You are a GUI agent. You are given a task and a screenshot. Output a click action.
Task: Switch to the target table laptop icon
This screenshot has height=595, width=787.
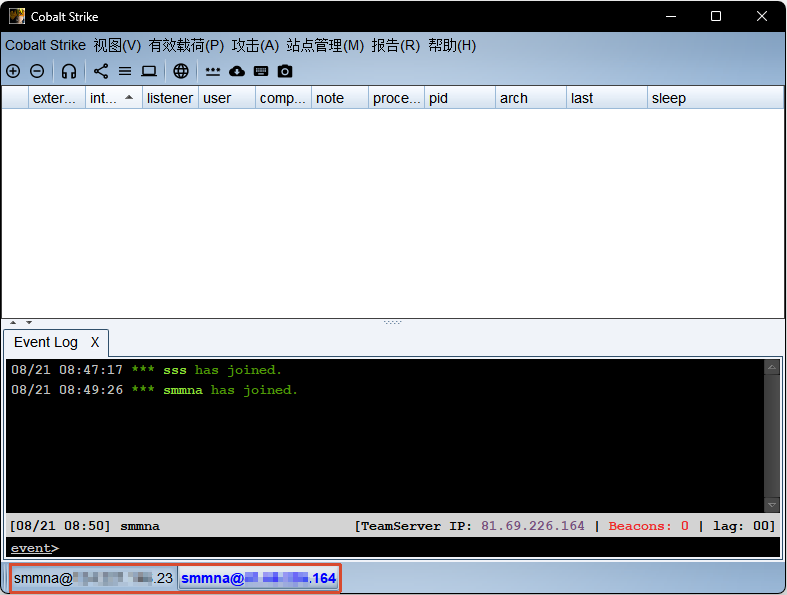tap(149, 71)
